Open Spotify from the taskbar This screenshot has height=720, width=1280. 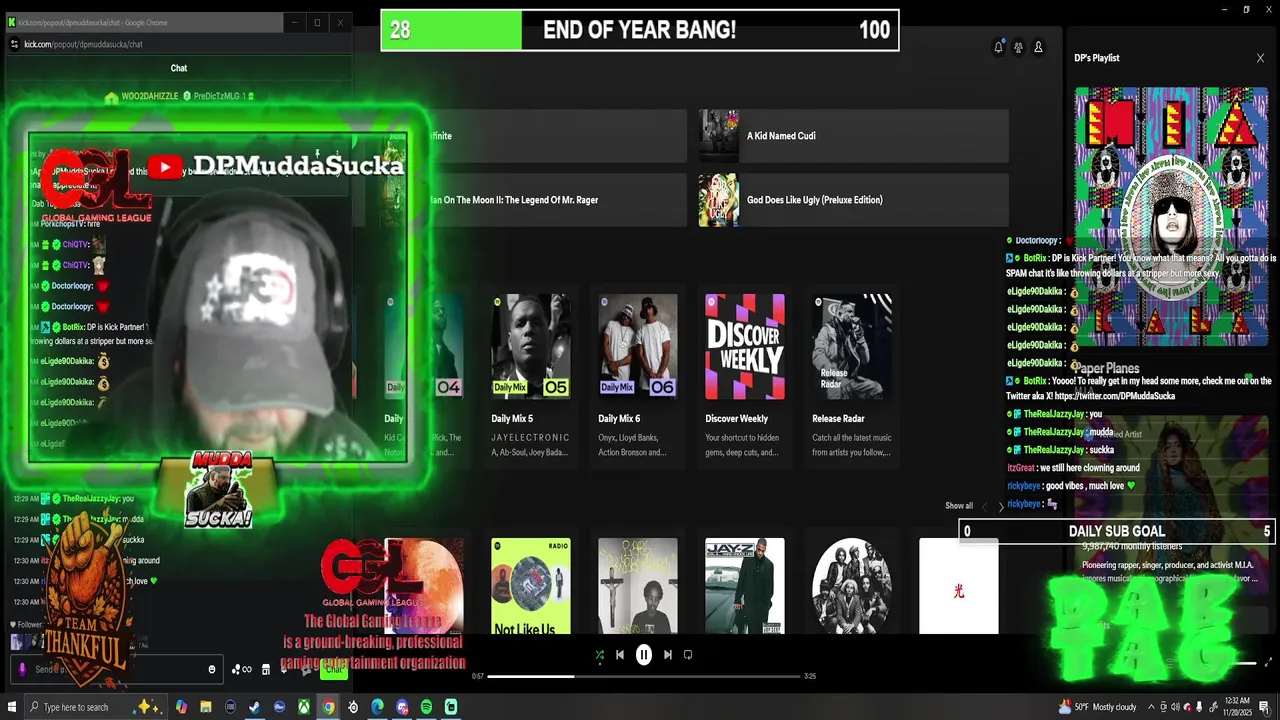point(426,707)
